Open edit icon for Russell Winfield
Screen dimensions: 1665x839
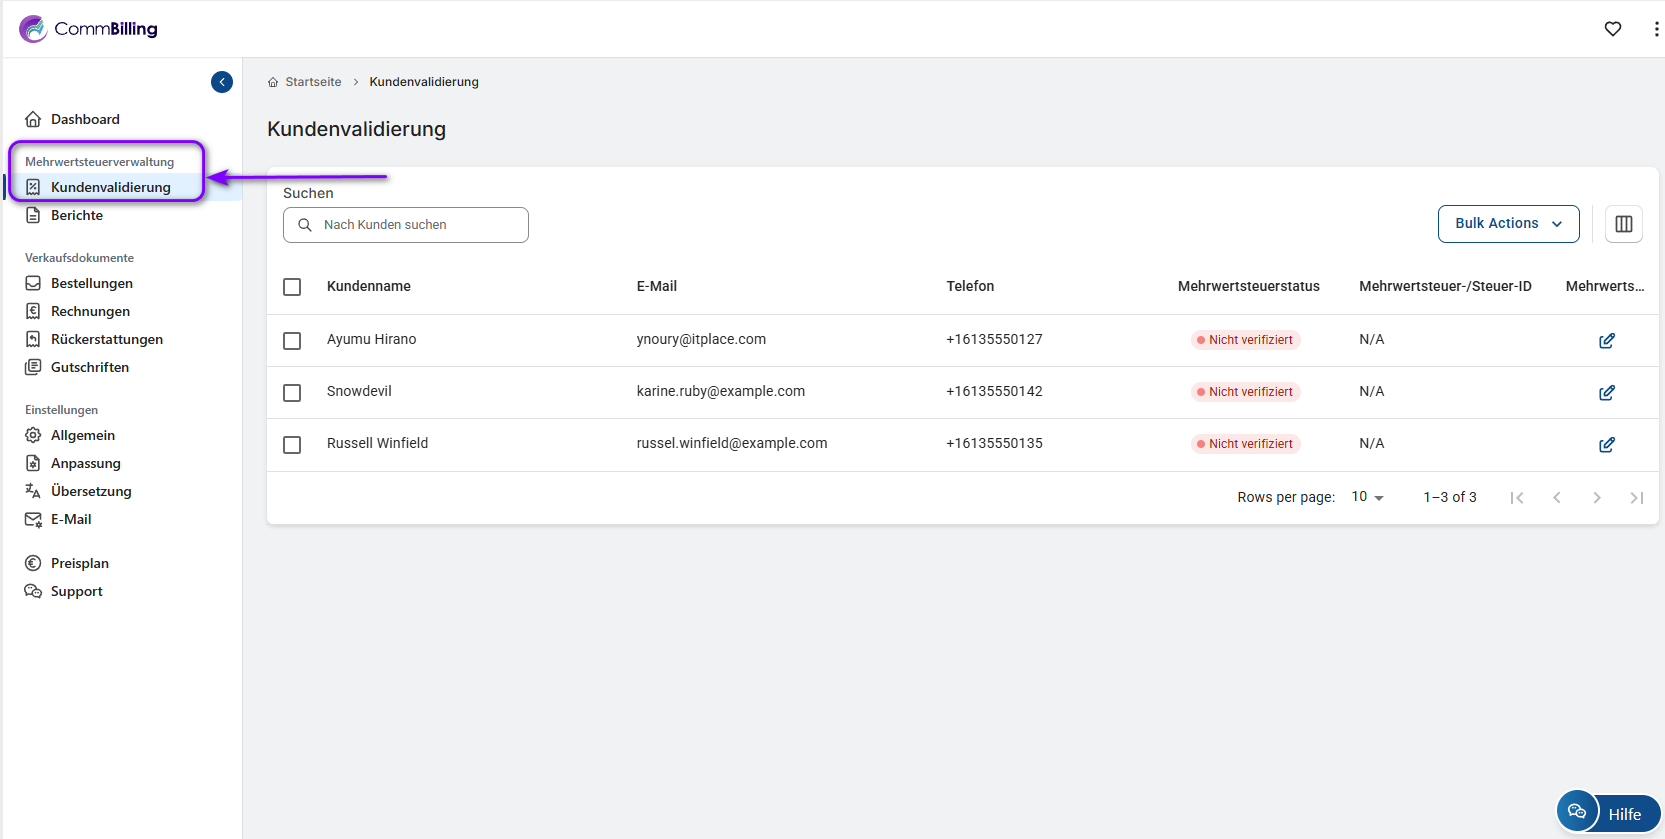pos(1606,445)
